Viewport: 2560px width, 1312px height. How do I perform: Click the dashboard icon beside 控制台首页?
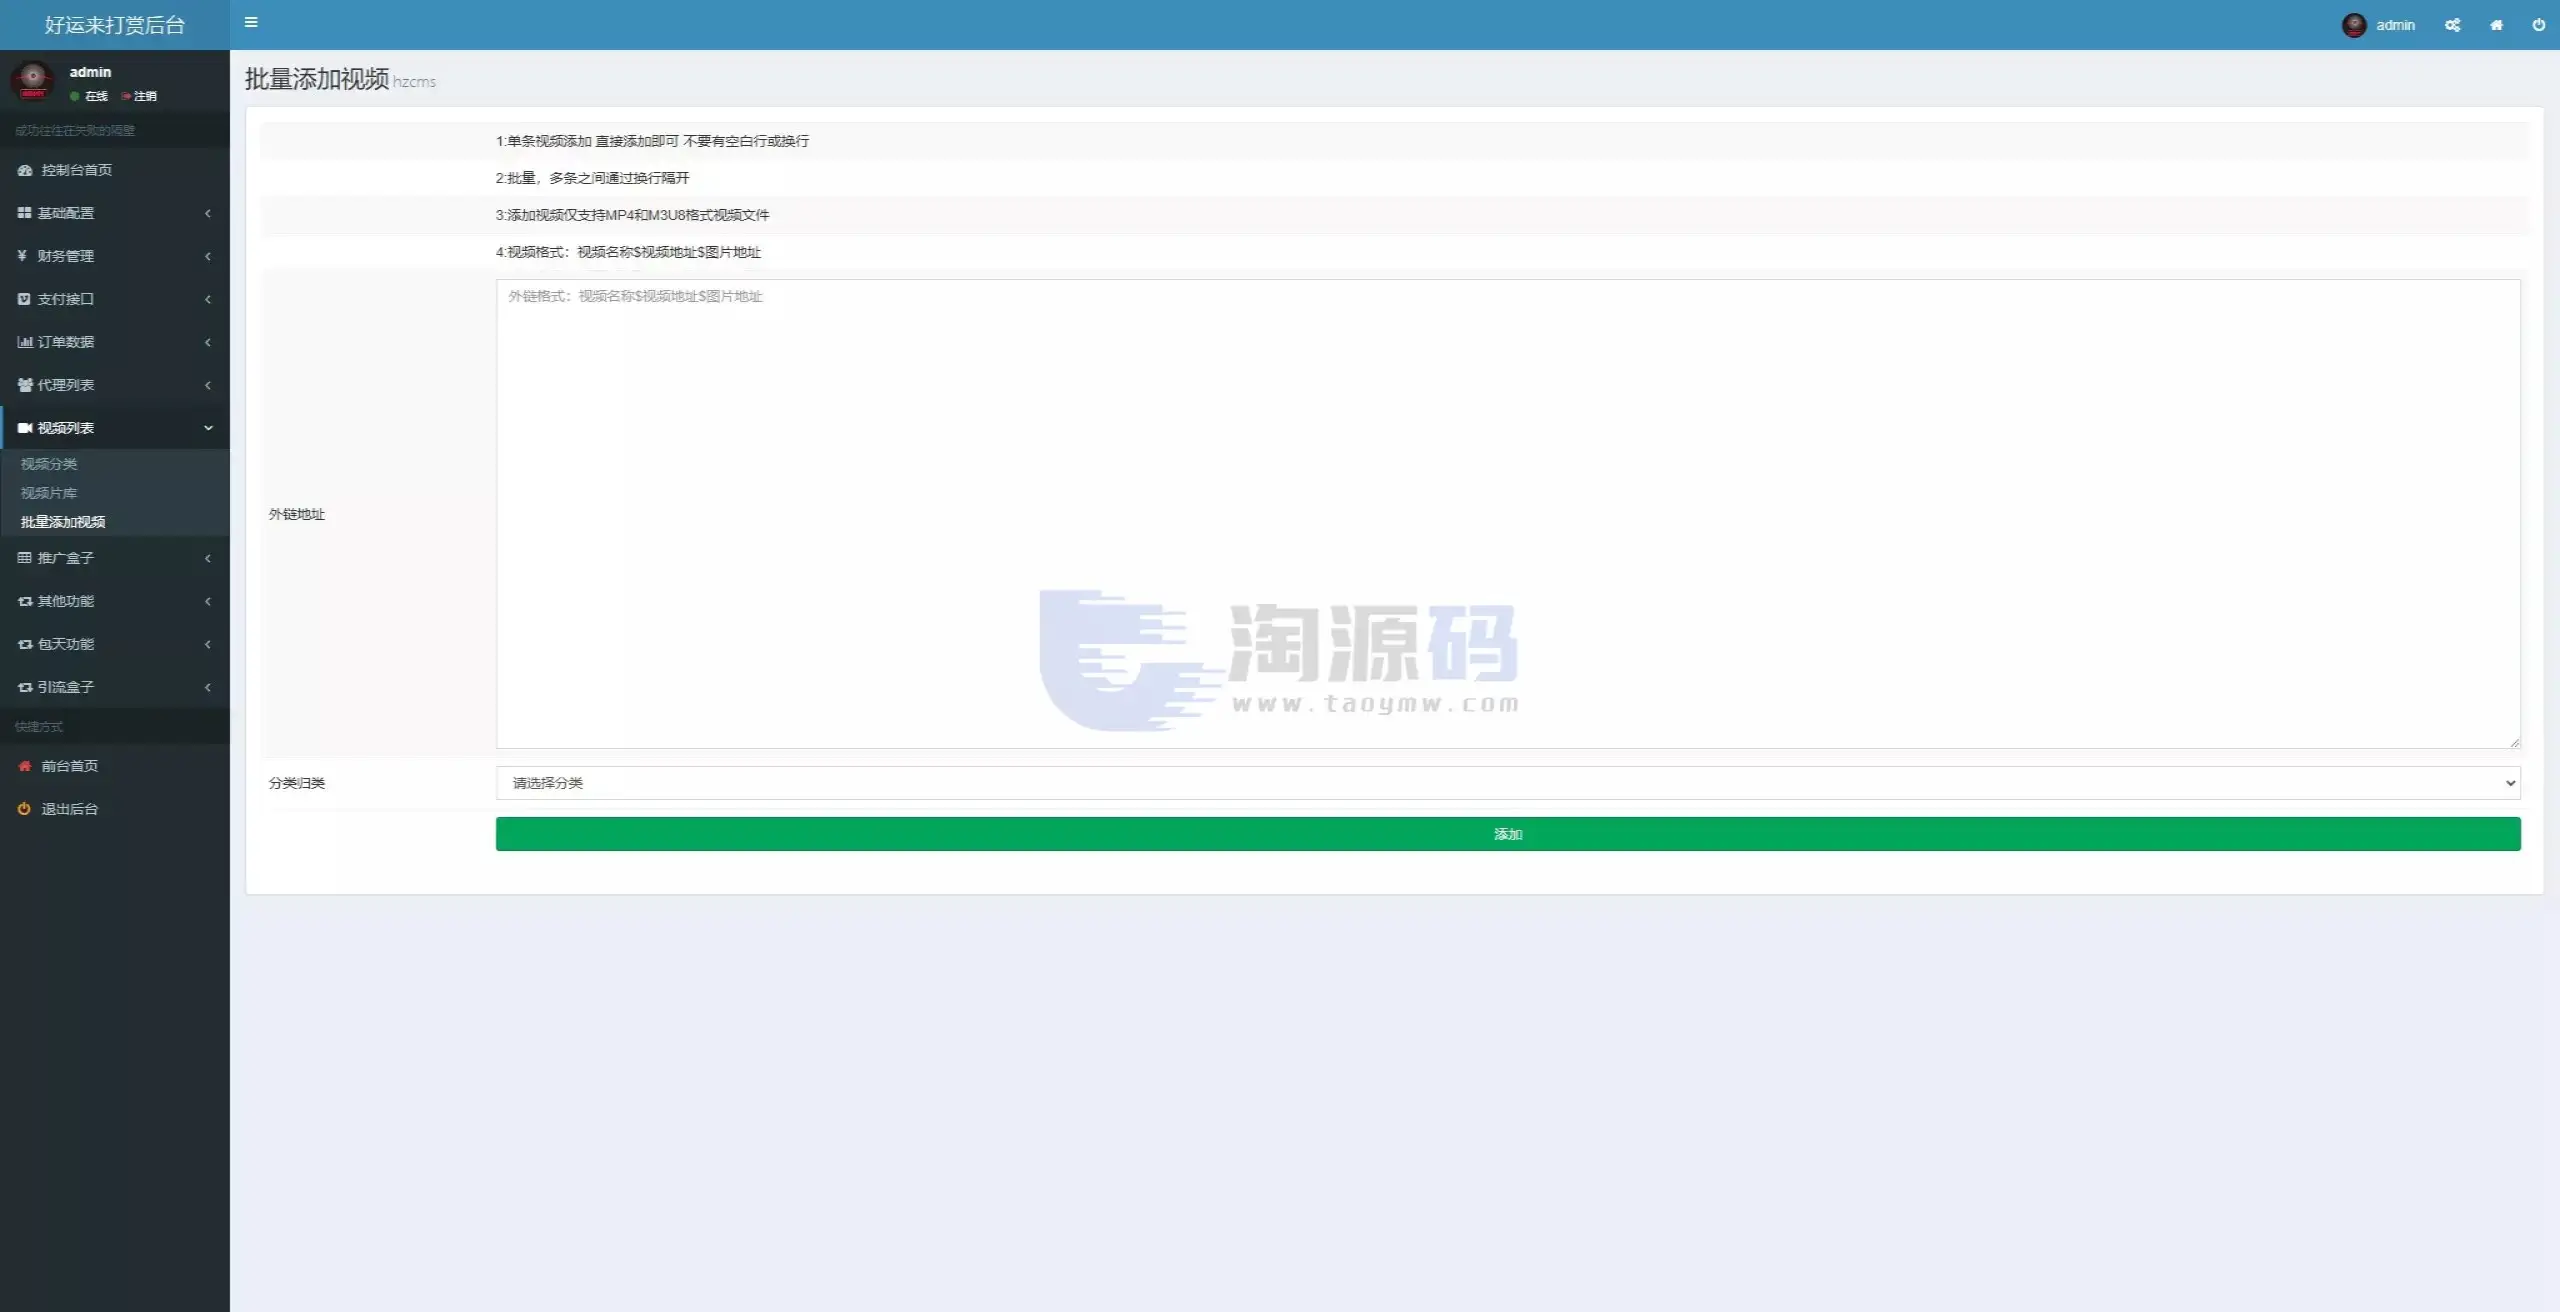coord(25,170)
